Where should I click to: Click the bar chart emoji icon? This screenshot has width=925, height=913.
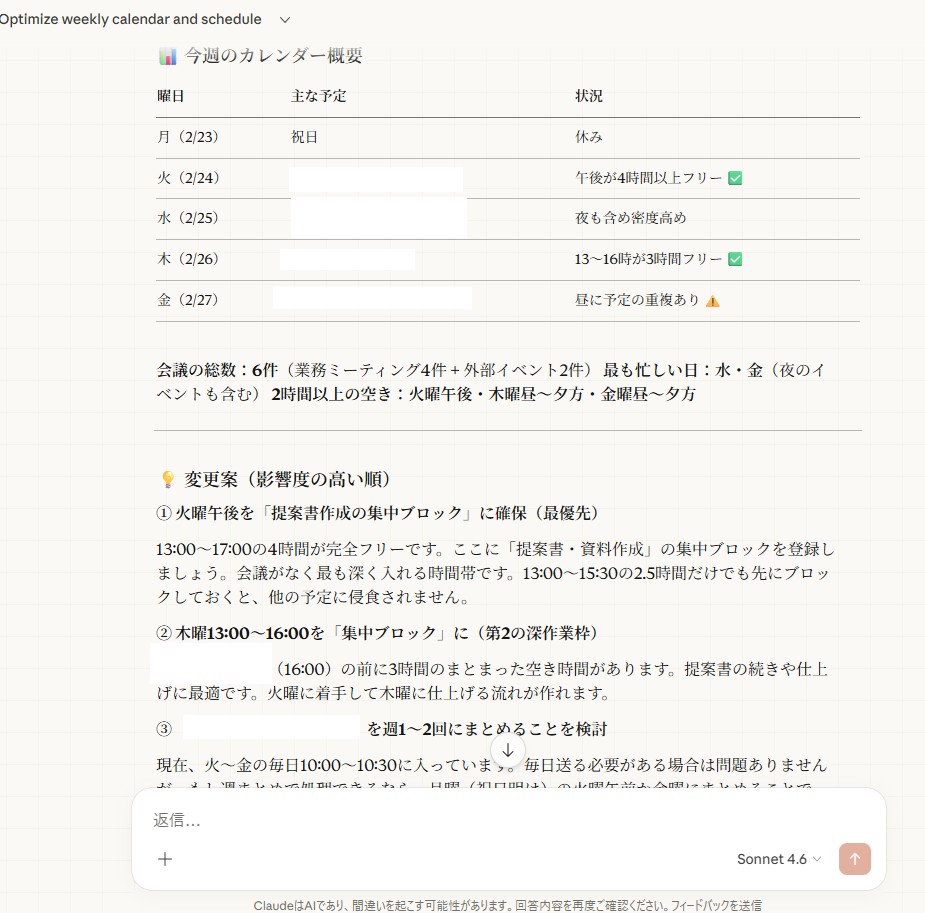point(168,56)
